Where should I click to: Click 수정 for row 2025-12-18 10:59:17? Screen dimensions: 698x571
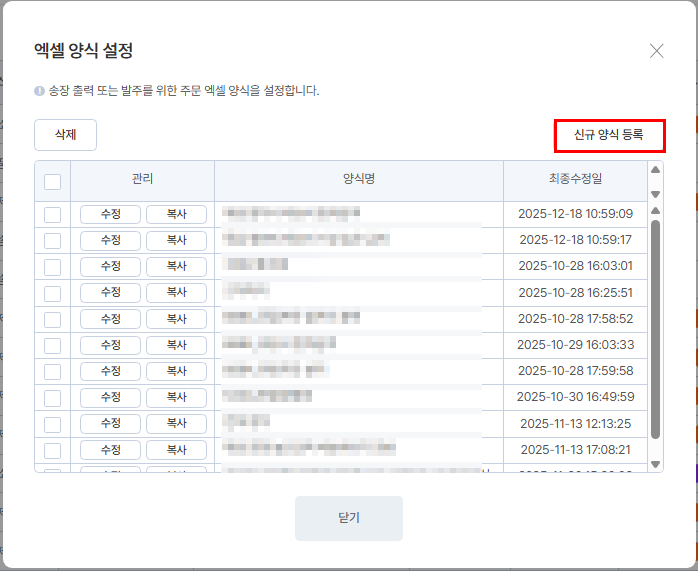[x=110, y=240]
